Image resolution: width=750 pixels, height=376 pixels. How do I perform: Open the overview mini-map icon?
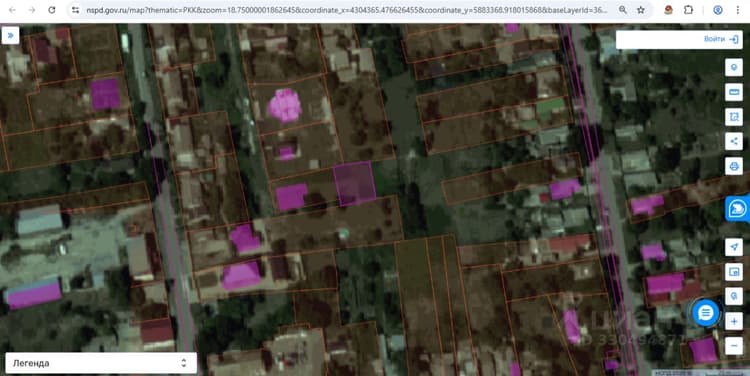[734, 272]
